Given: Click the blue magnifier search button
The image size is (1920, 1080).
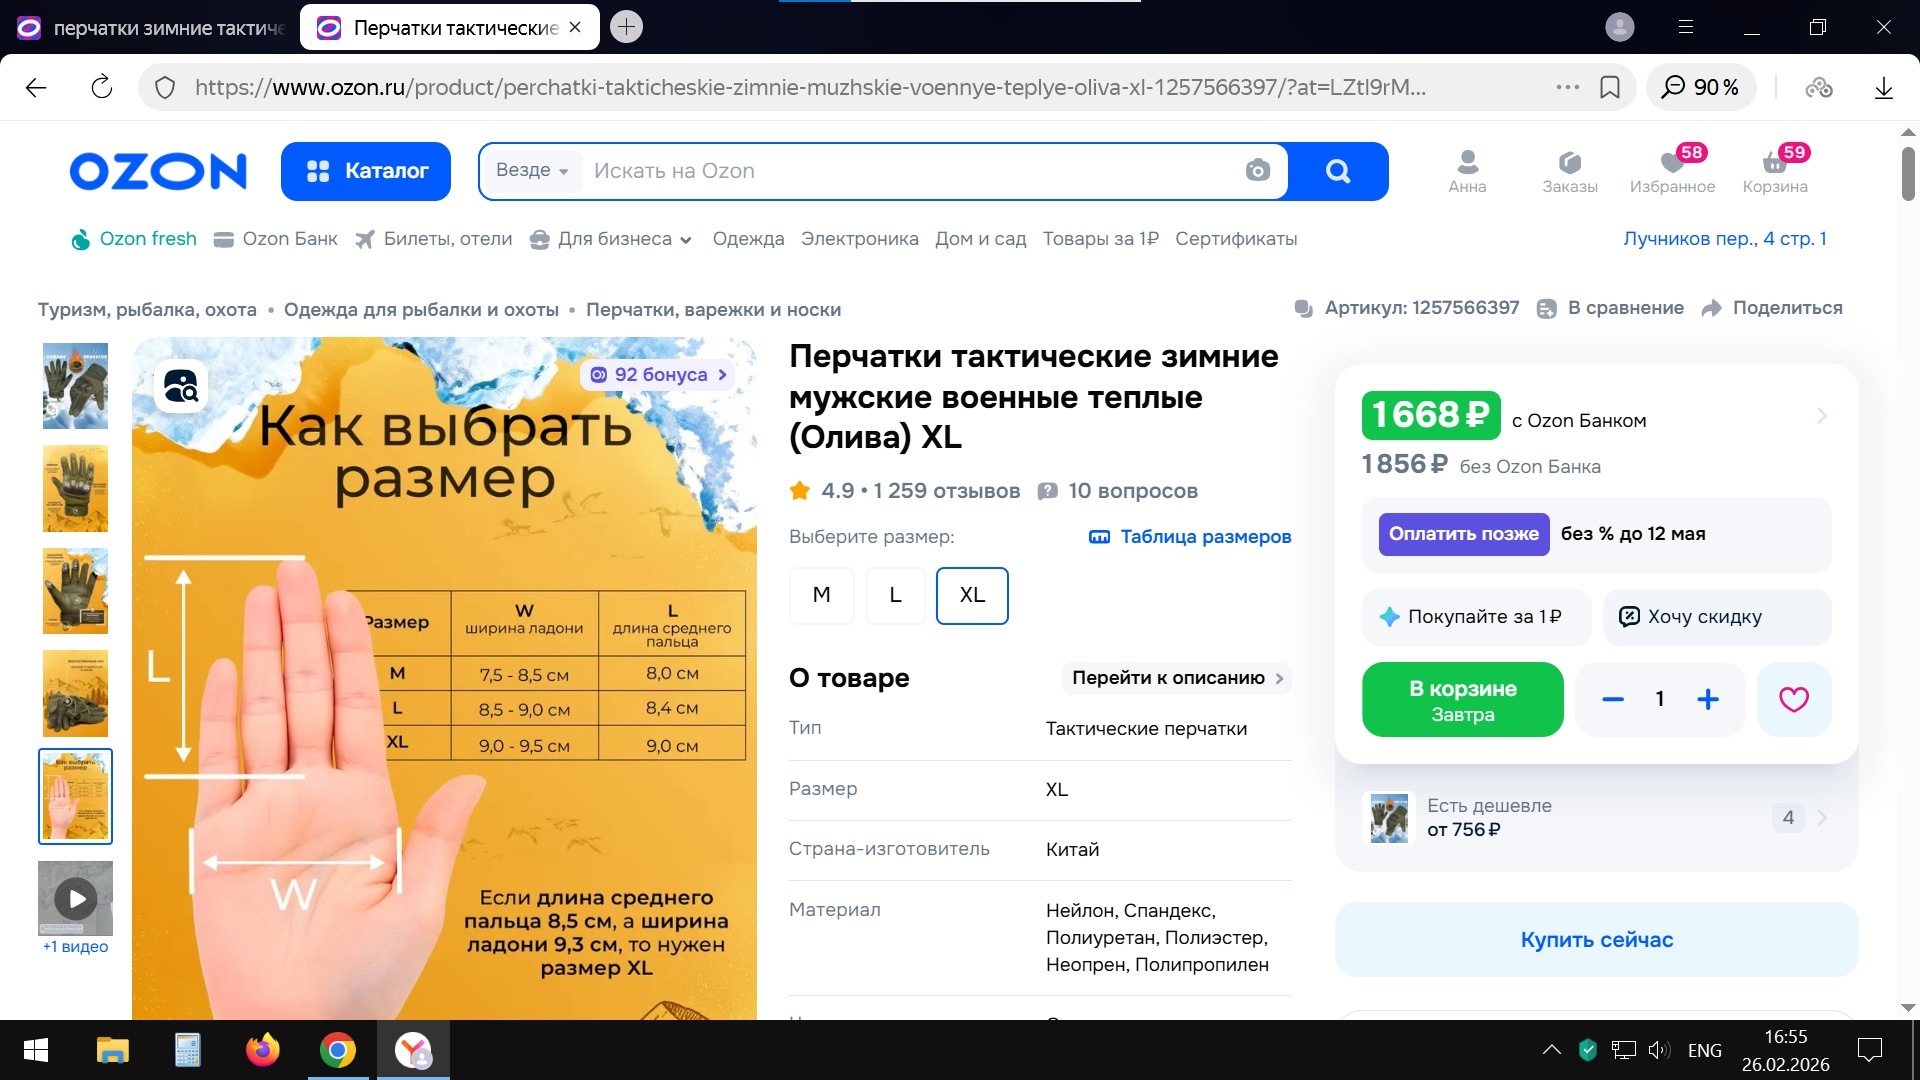Looking at the screenshot, I should coord(1338,171).
